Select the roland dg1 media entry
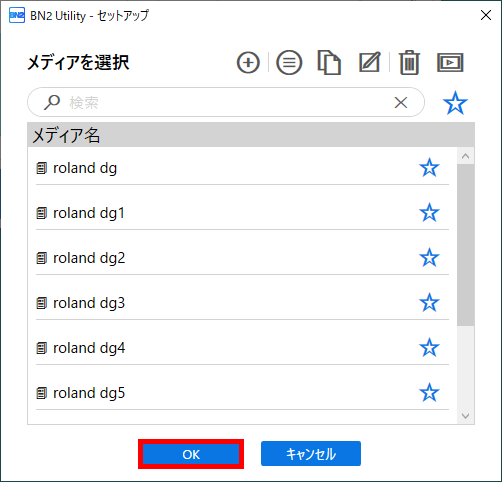The height and width of the screenshot is (482, 502). coord(242,213)
